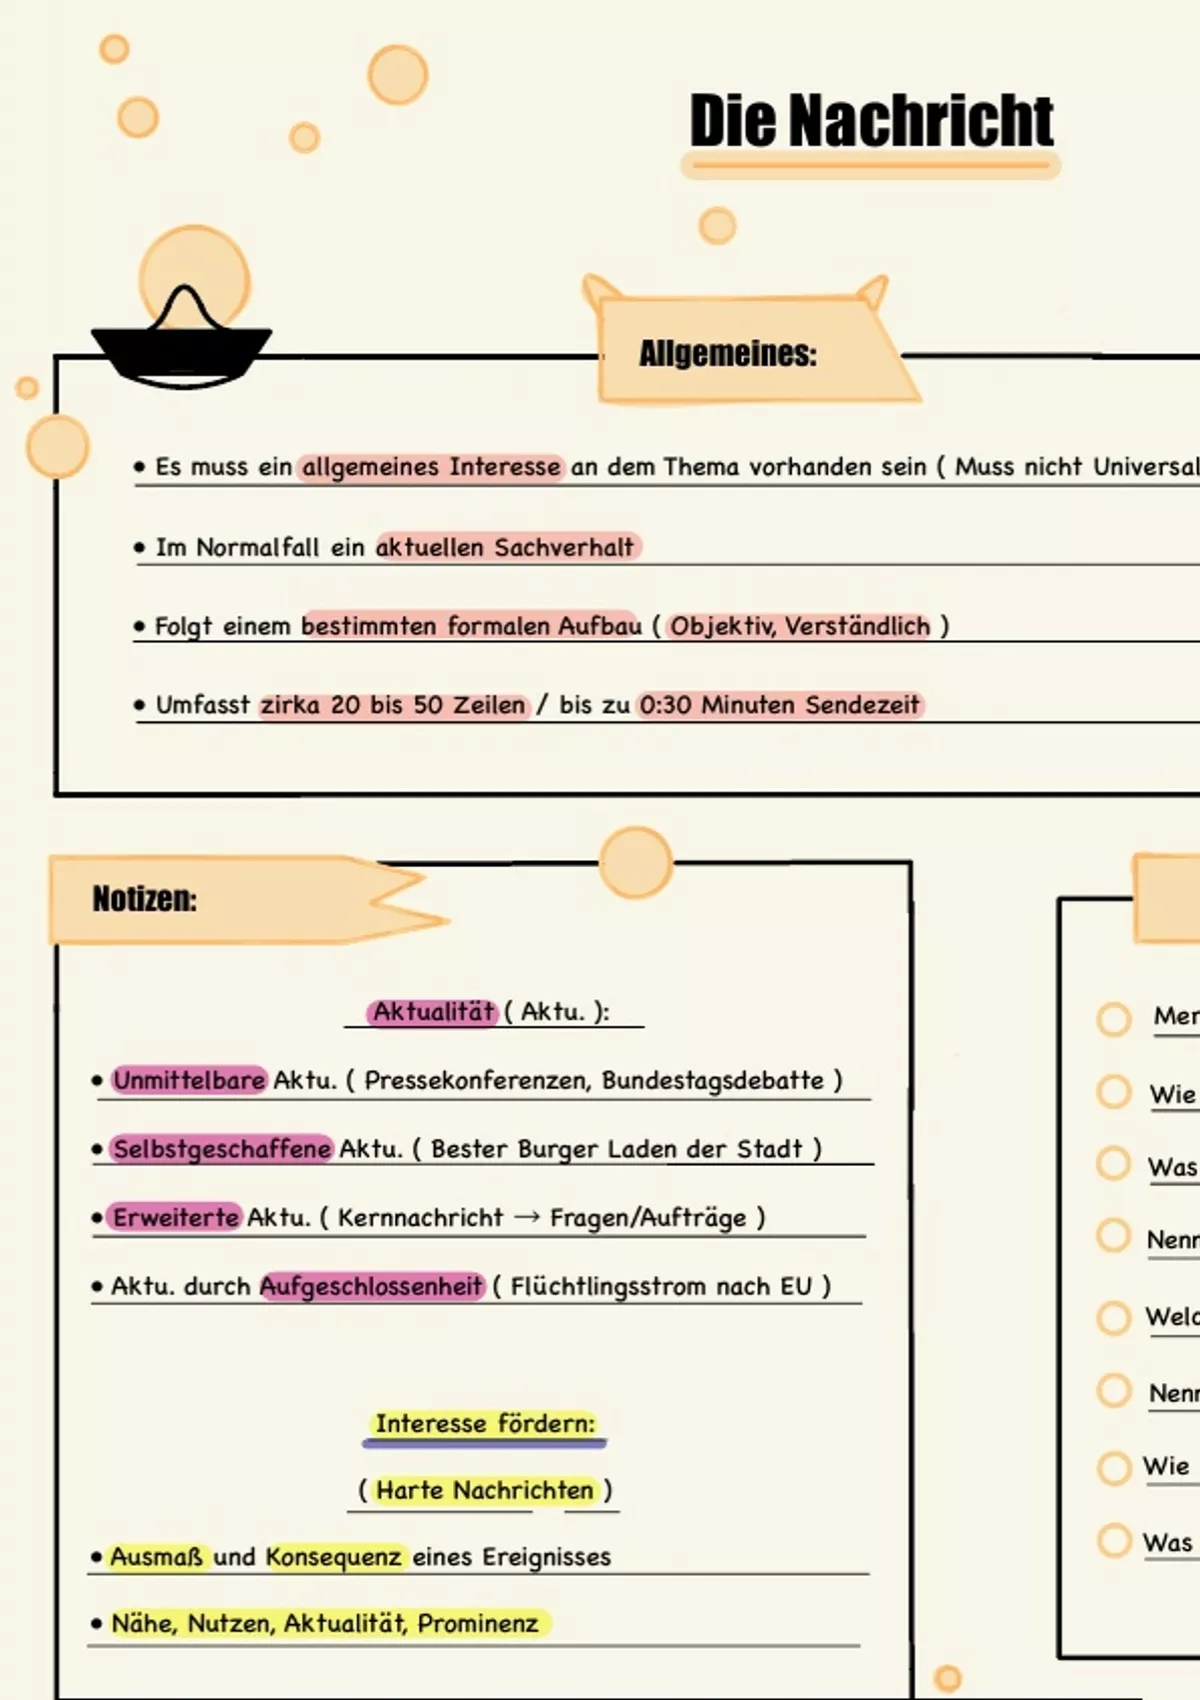The image size is (1200, 1700).
Task: Click the orange circle atop the Notizen box
Action: (x=636, y=862)
